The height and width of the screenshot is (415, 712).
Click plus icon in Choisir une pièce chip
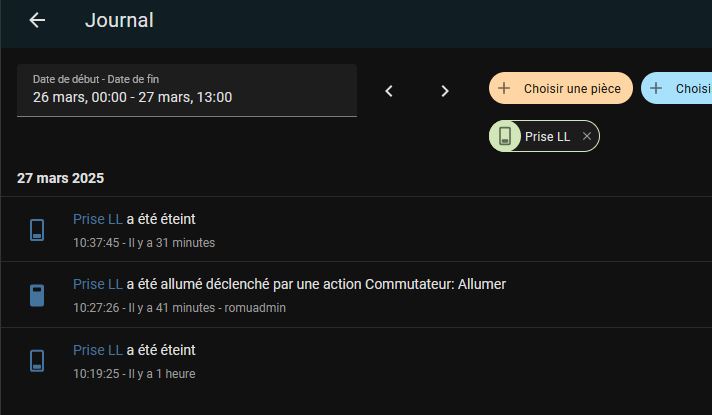tap(504, 88)
